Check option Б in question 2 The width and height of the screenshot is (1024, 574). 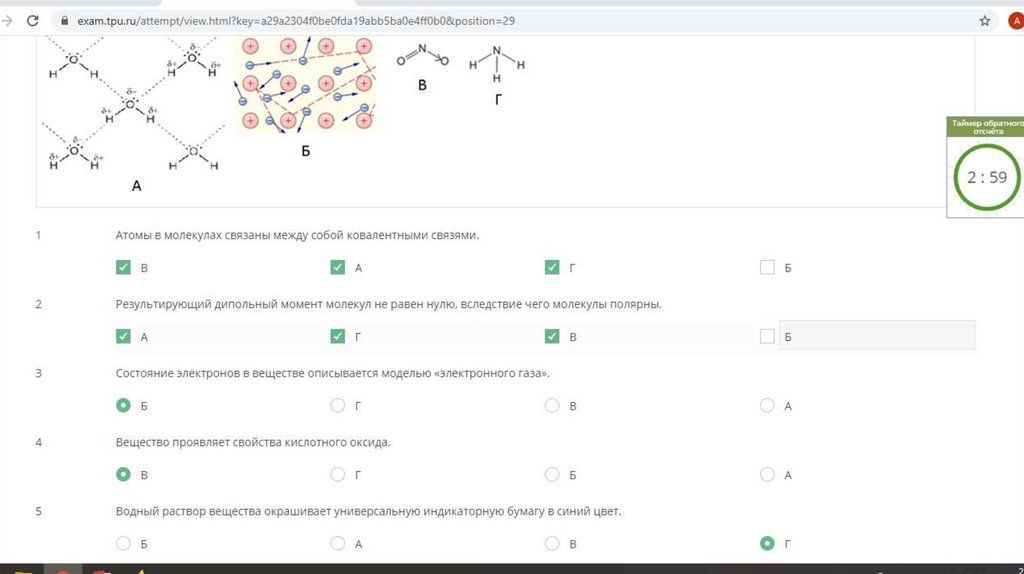(767, 336)
